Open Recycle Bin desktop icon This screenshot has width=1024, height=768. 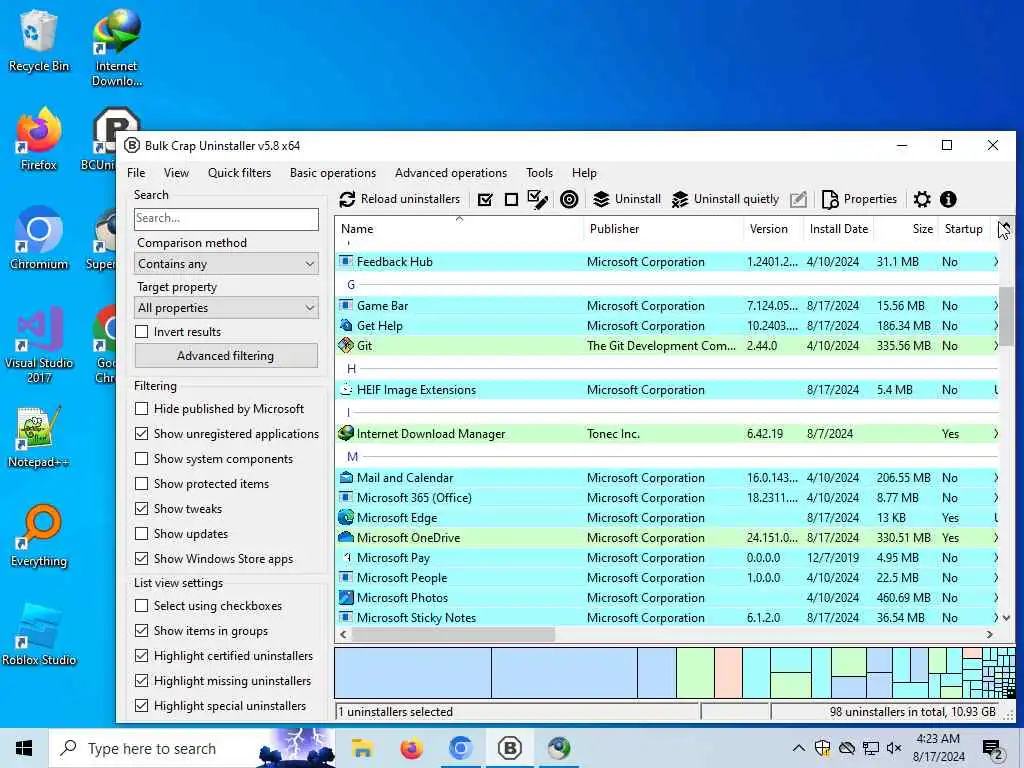pos(39,42)
